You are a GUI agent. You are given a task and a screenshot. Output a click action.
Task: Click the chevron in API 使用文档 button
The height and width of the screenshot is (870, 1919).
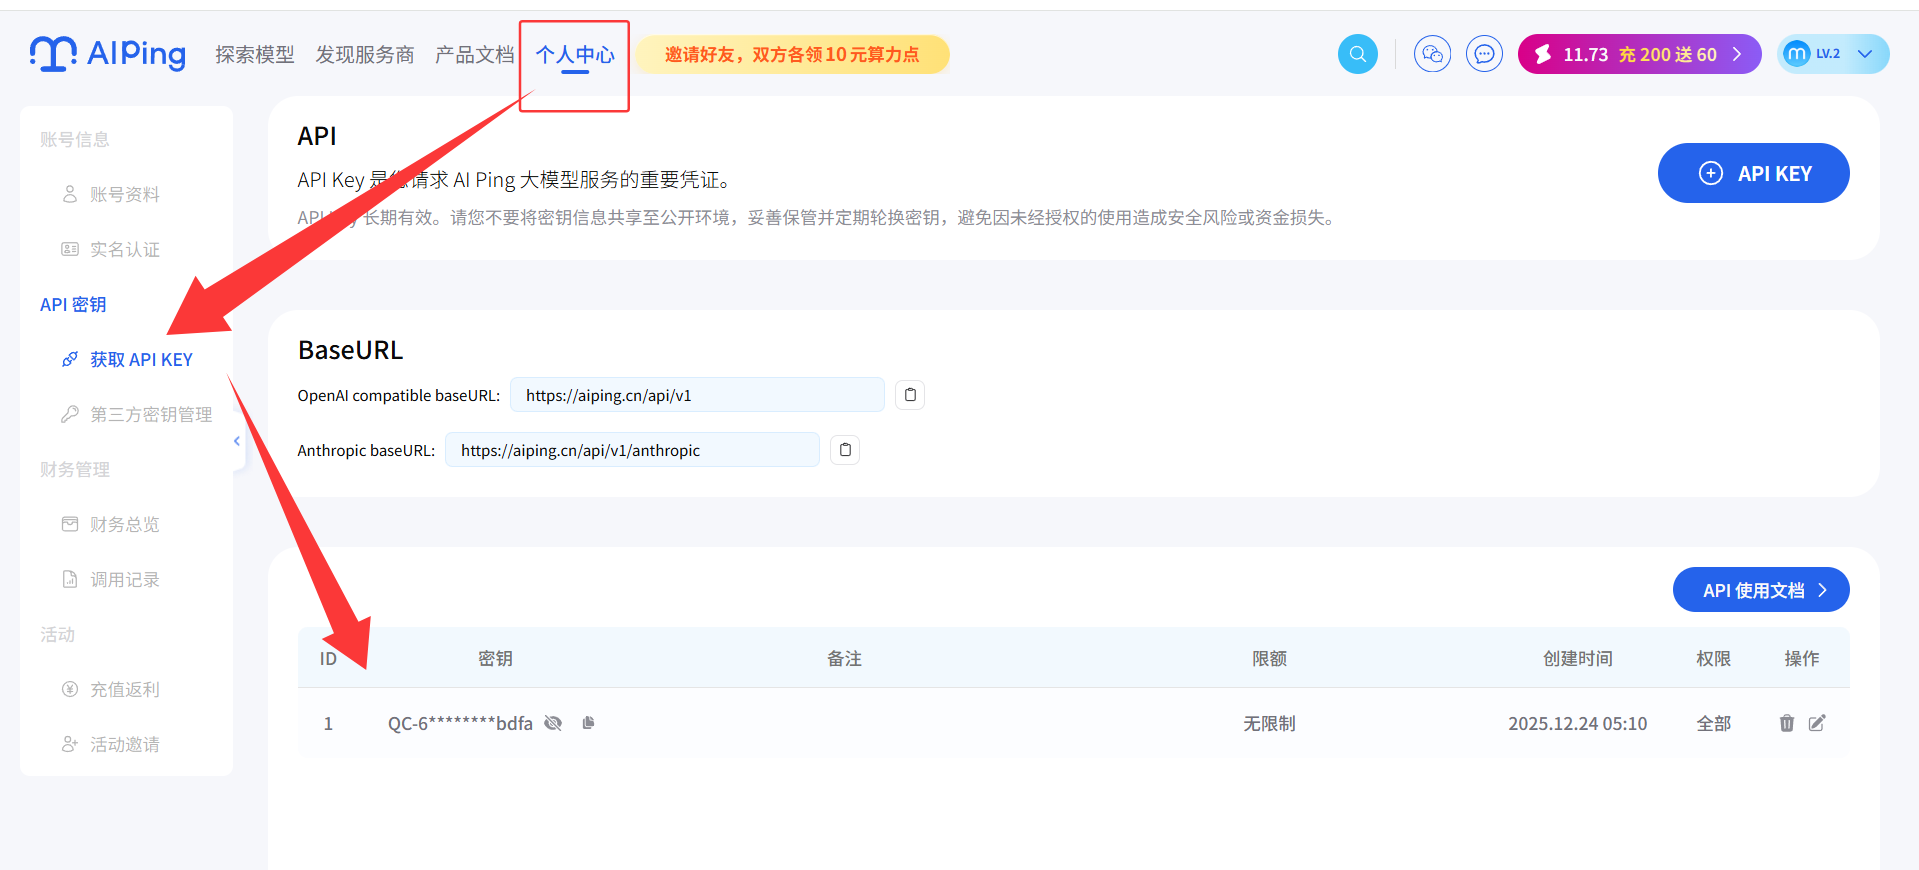1822,590
